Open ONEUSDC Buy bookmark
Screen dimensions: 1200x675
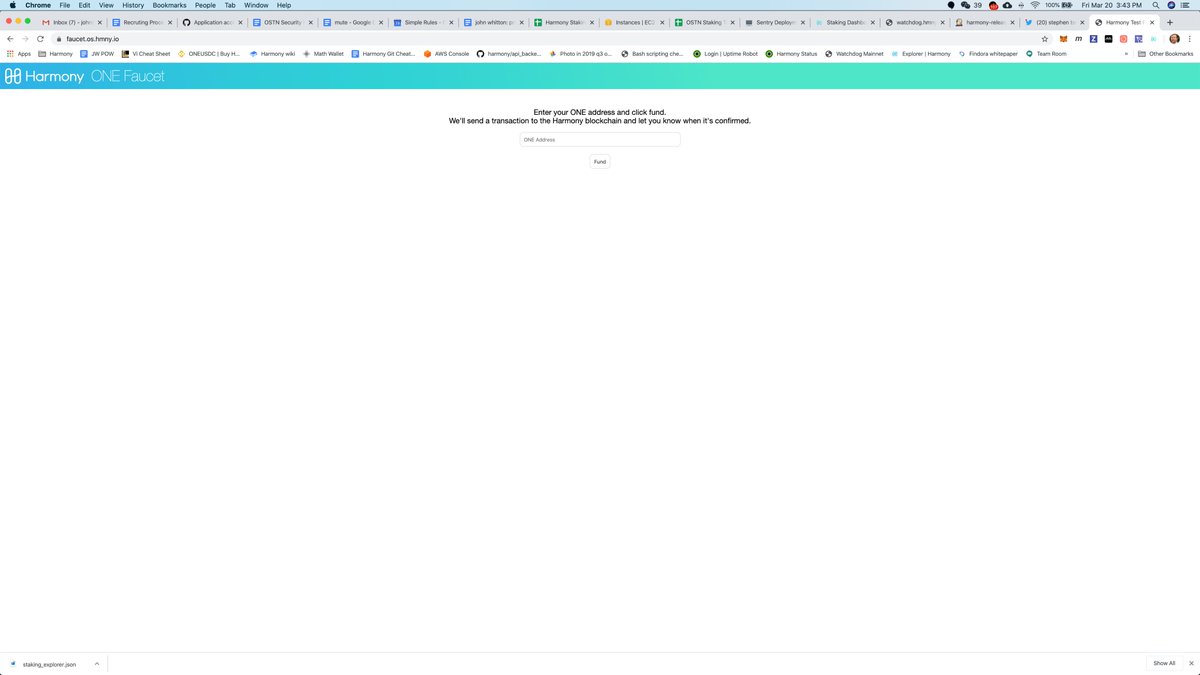209,53
